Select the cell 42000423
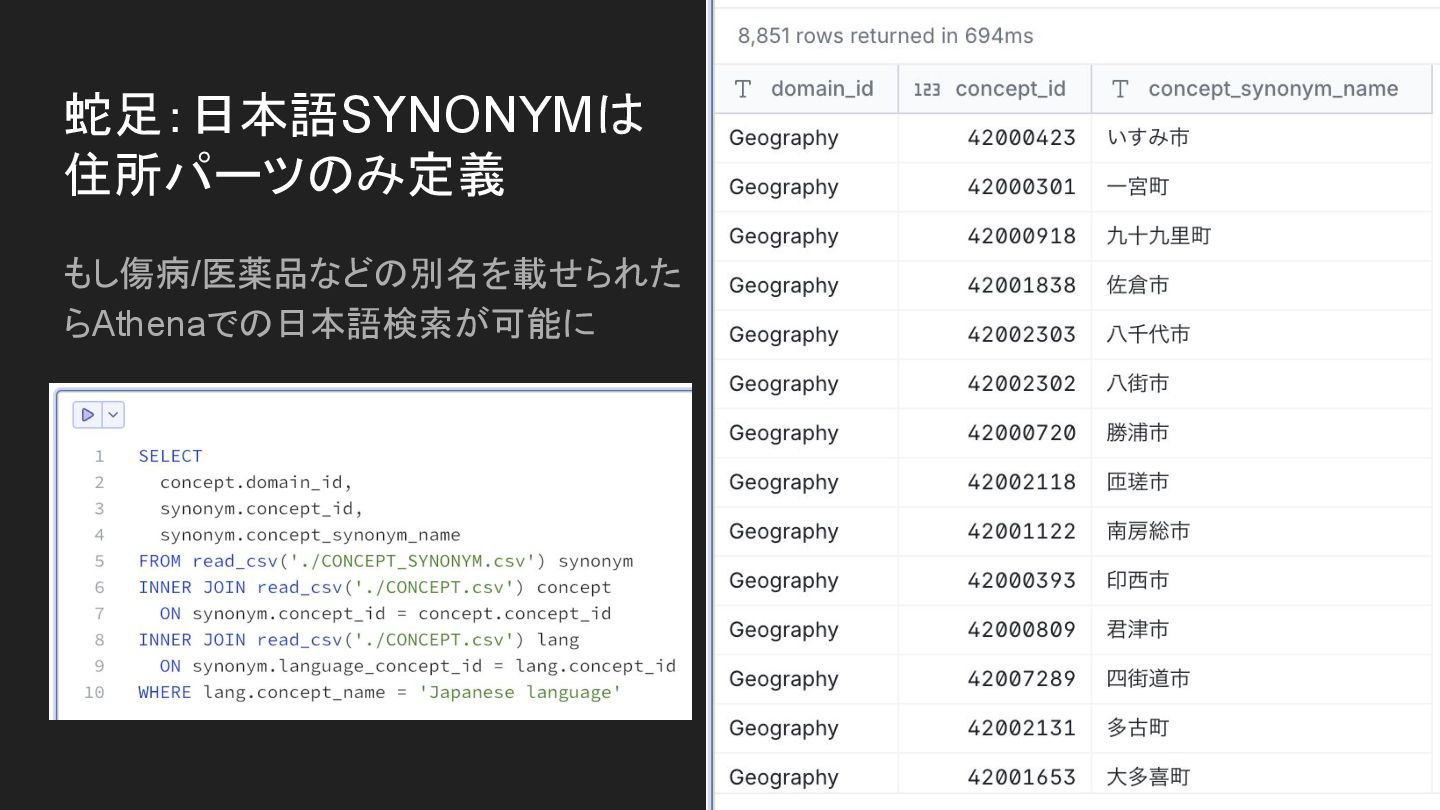Screen dimensions: 1440x810 (x=995, y=138)
